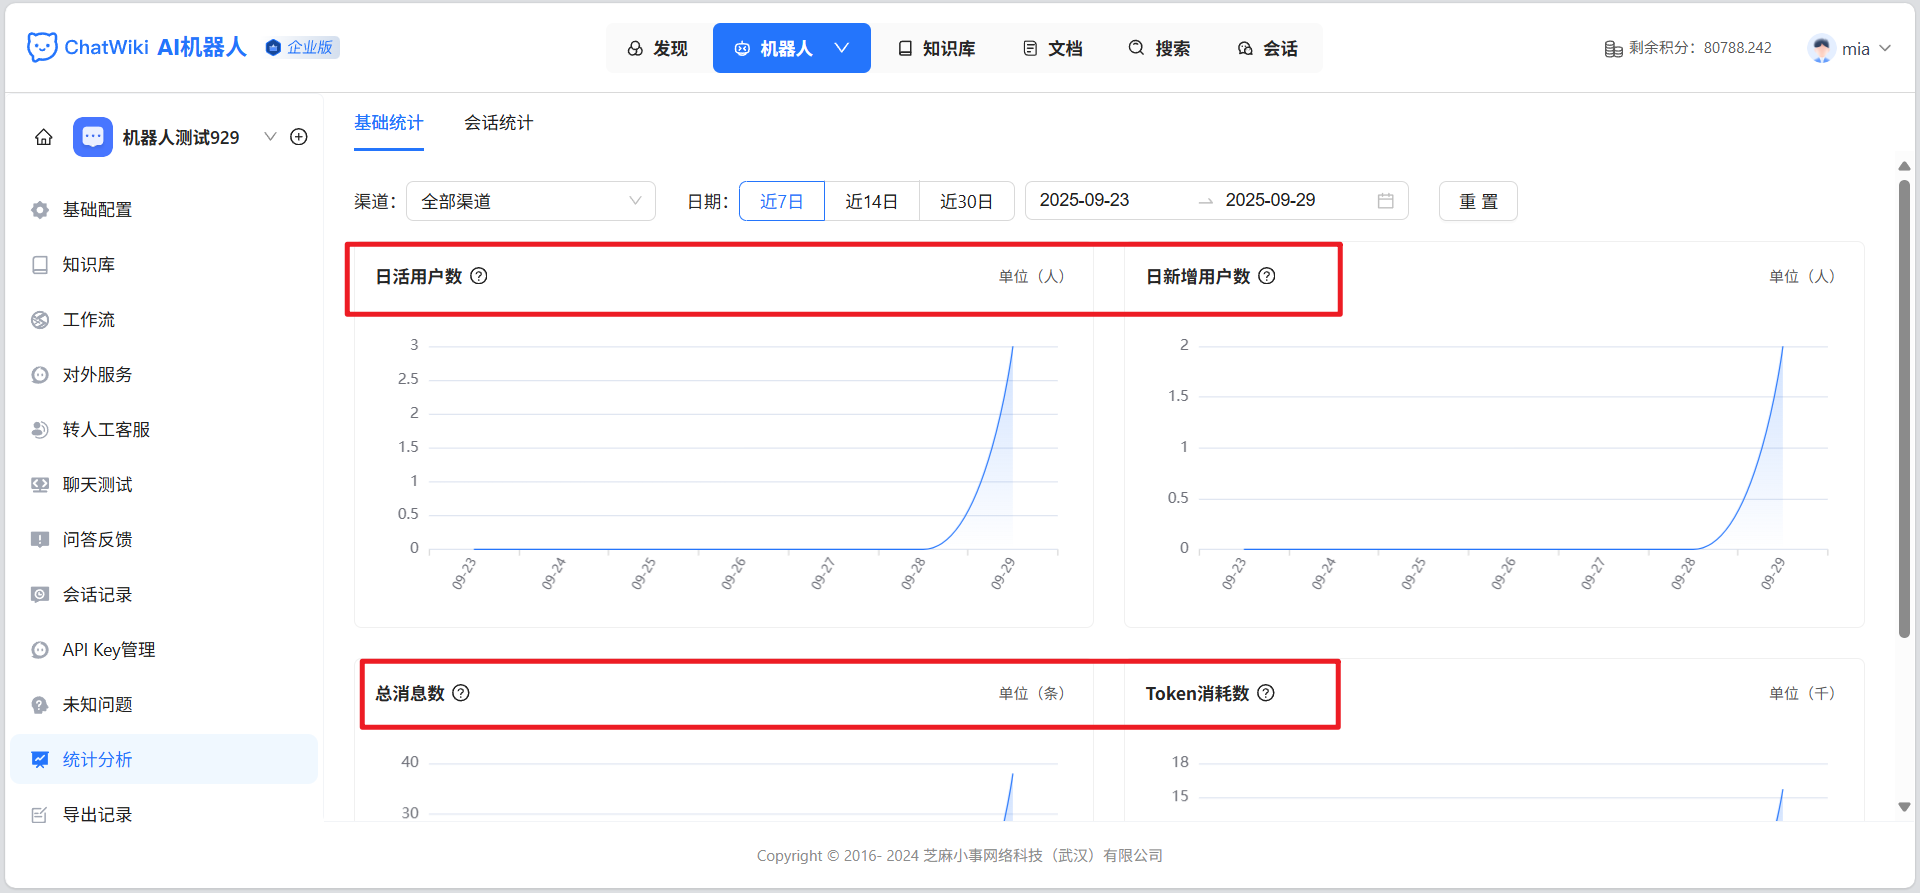Open API Key管理 in the sidebar

coord(164,650)
